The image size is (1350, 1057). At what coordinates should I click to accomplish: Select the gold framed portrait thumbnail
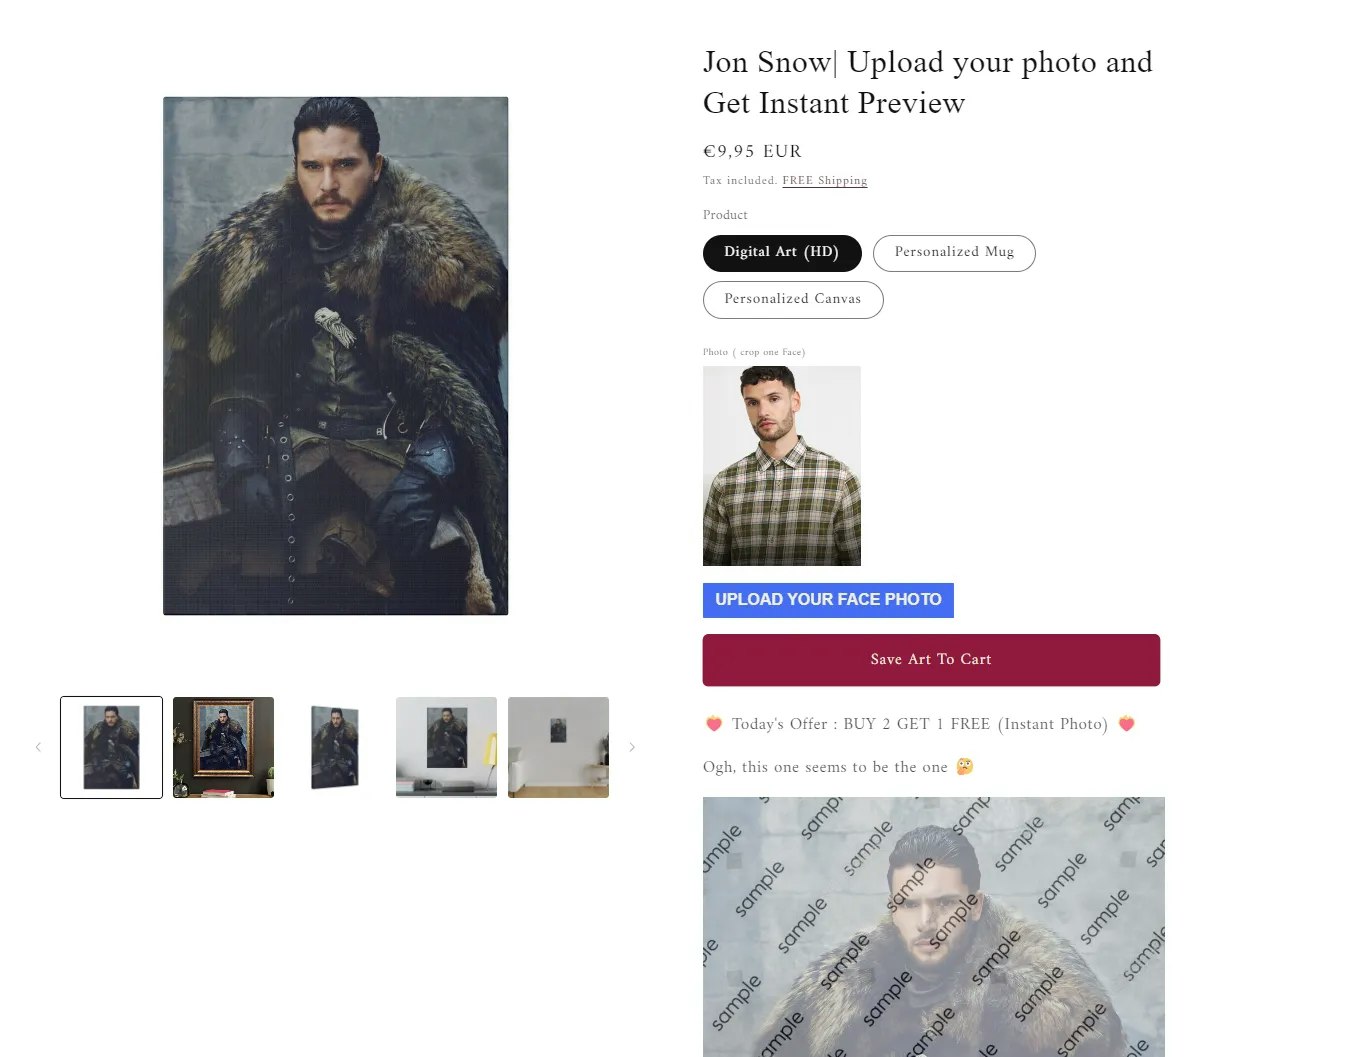pos(223,747)
